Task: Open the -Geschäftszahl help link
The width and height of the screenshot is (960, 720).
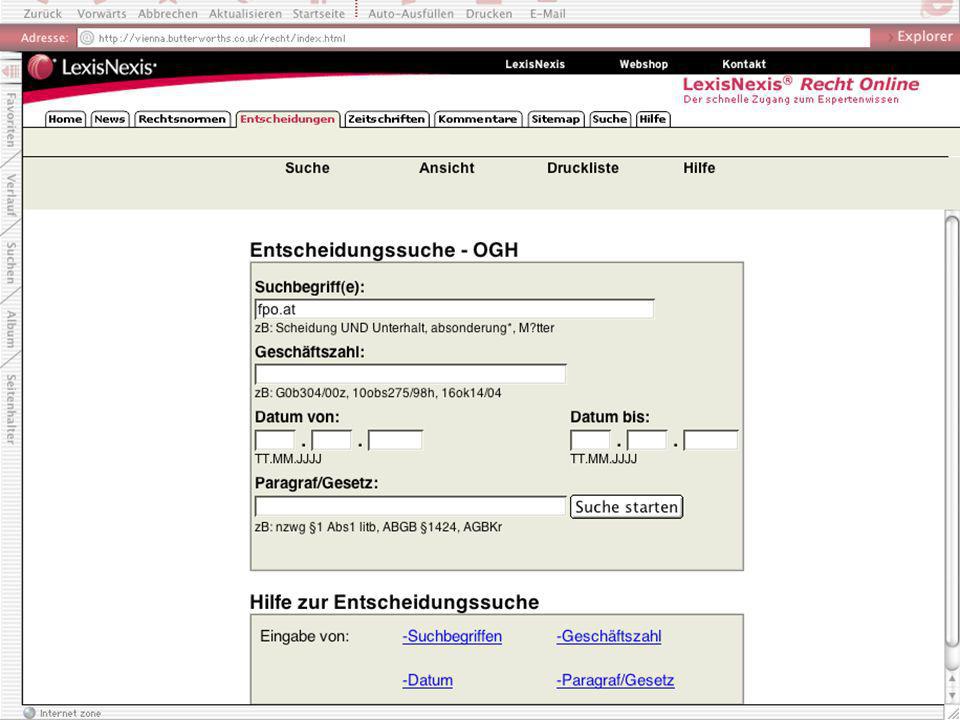Action: (x=609, y=636)
